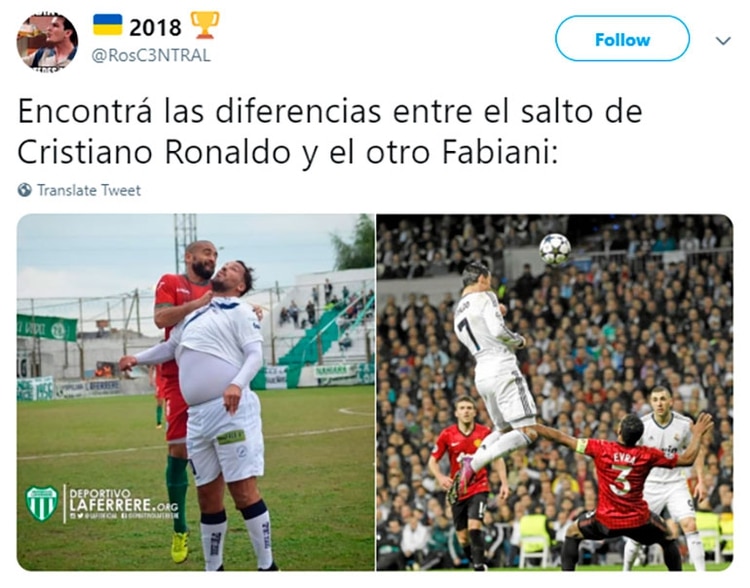Click the tweet text about Cristiano Ronaldo
The height and width of the screenshot is (588, 750).
pos(330,132)
